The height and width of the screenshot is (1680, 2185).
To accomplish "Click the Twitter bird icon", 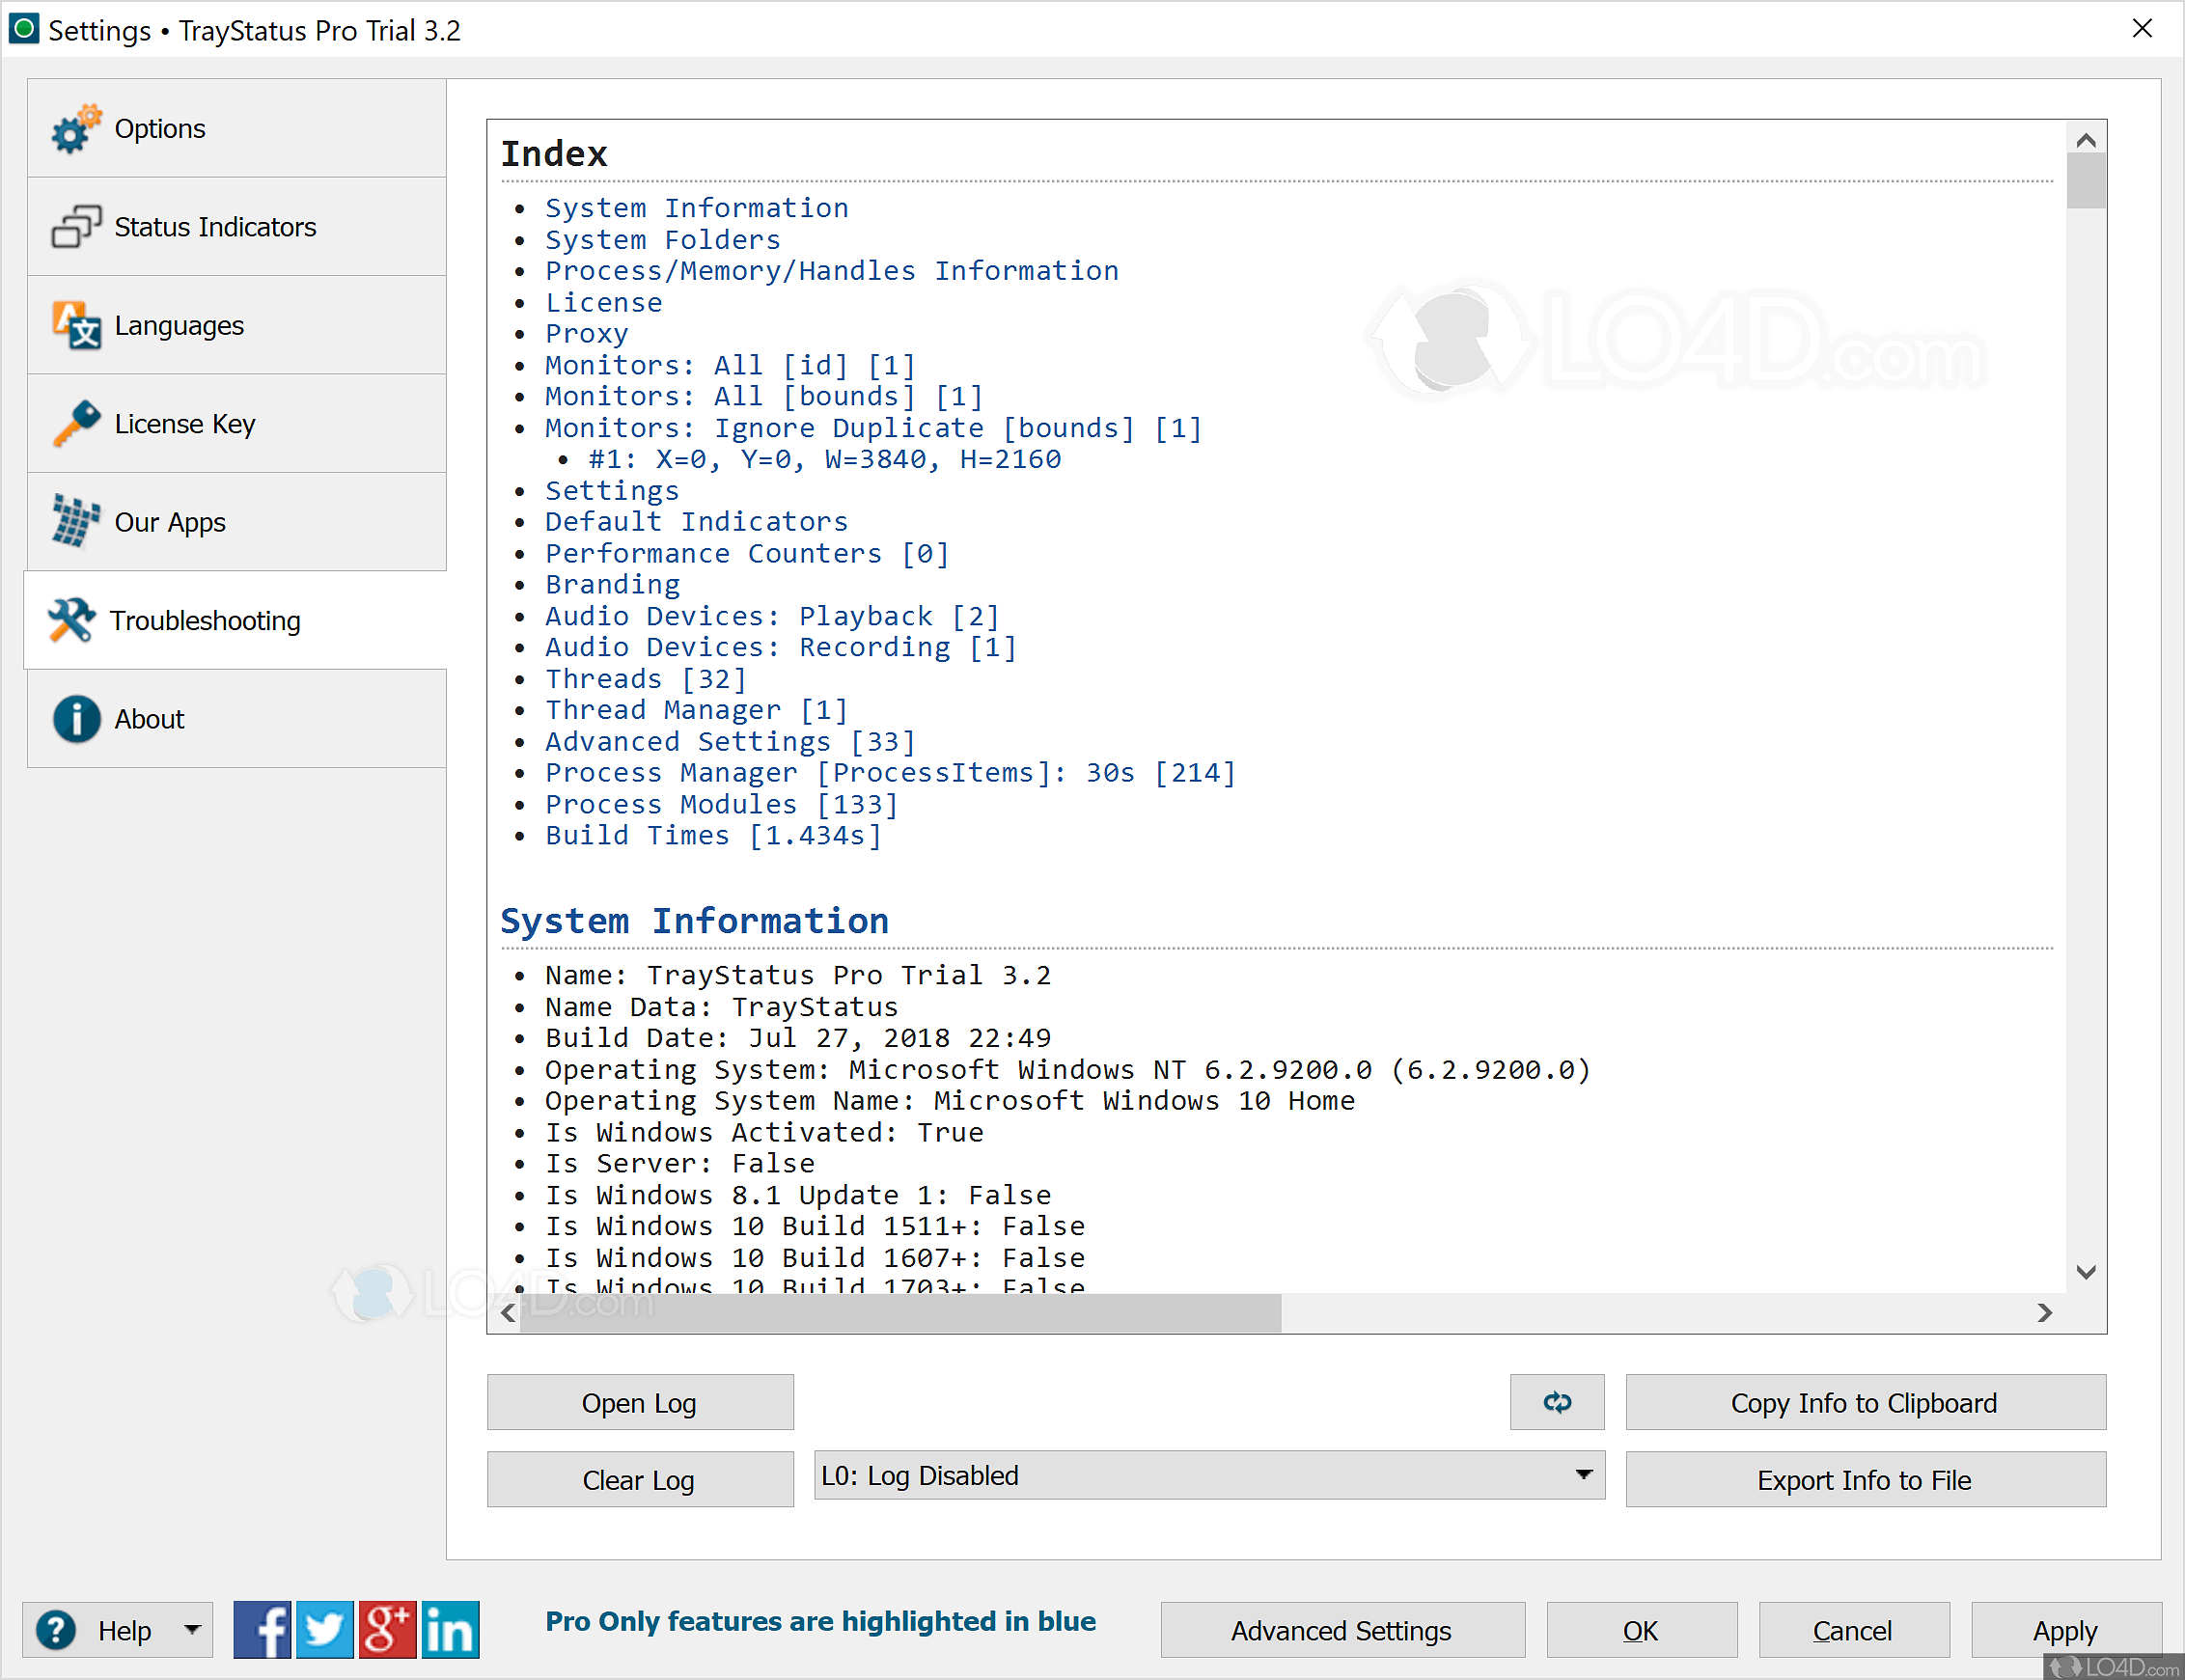I will [x=325, y=1629].
